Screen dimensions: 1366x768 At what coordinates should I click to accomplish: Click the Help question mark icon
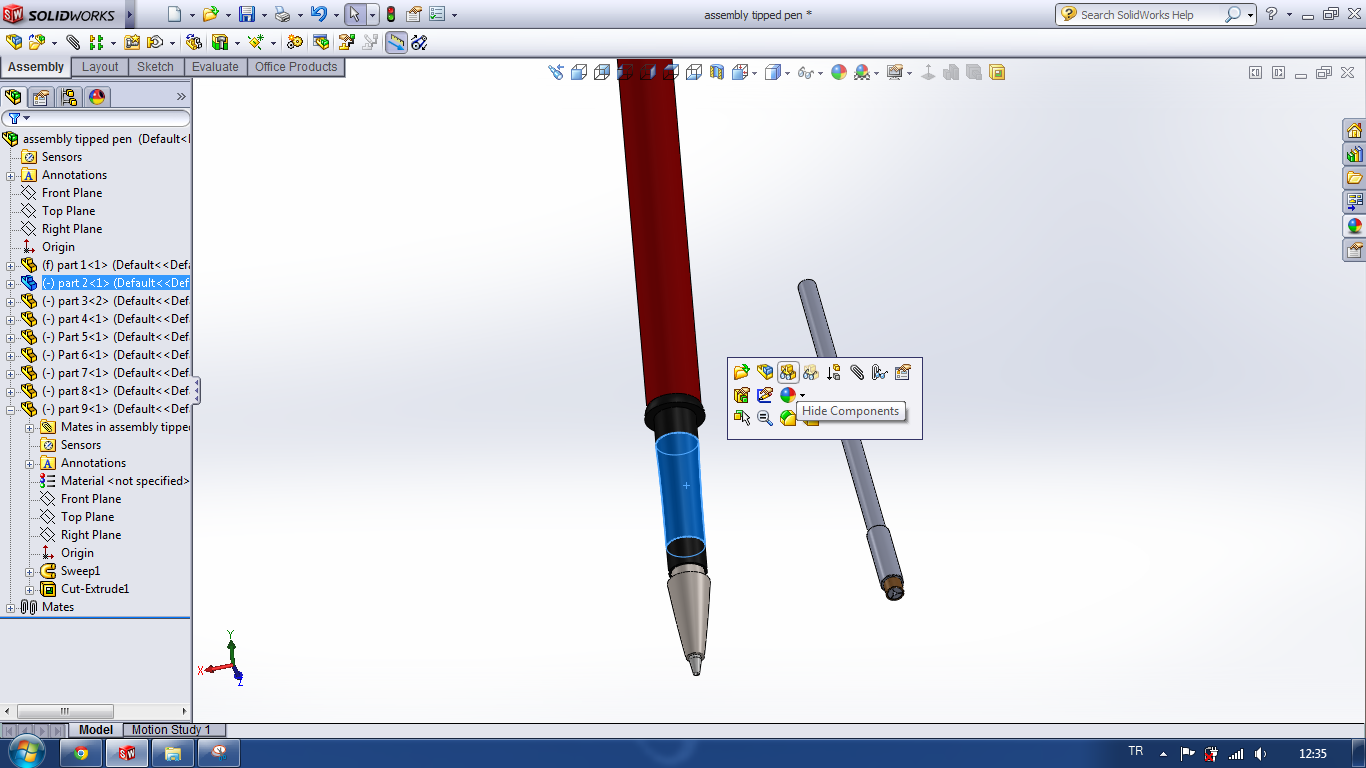[x=1271, y=14]
